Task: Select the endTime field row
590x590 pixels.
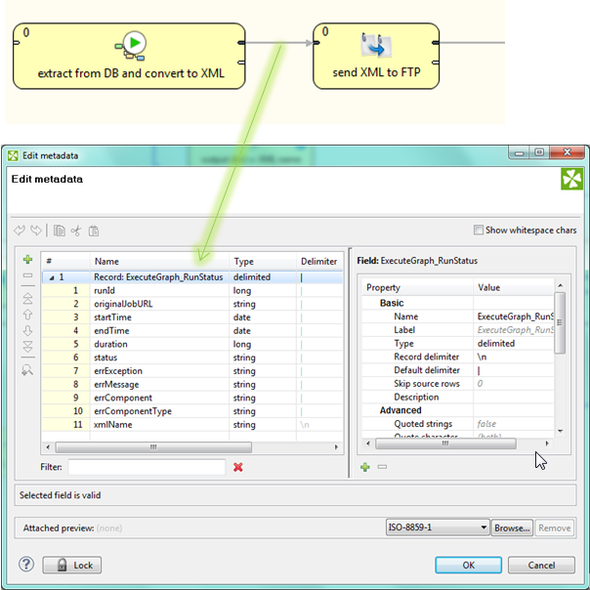Action: click(x=192, y=331)
